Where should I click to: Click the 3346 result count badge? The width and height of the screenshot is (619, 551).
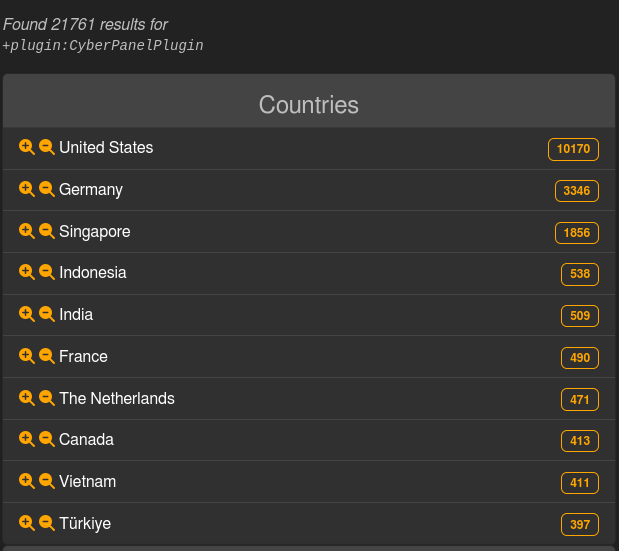(x=576, y=191)
